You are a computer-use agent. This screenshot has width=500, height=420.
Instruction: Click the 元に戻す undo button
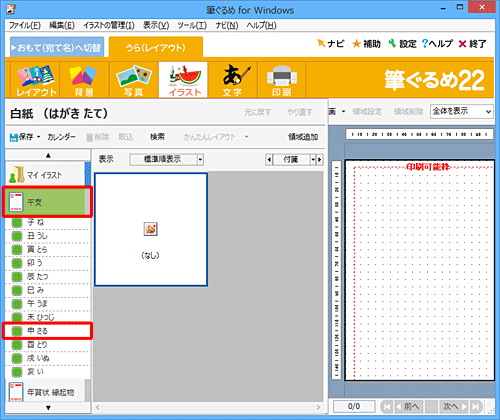coord(257,112)
